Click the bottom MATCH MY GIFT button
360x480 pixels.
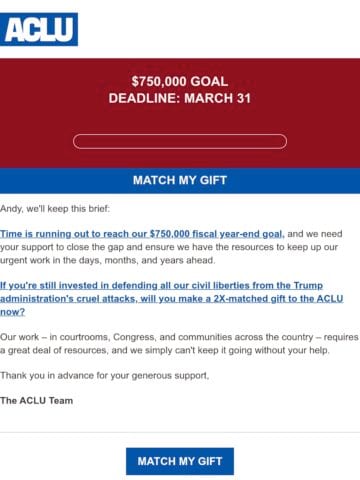180,461
